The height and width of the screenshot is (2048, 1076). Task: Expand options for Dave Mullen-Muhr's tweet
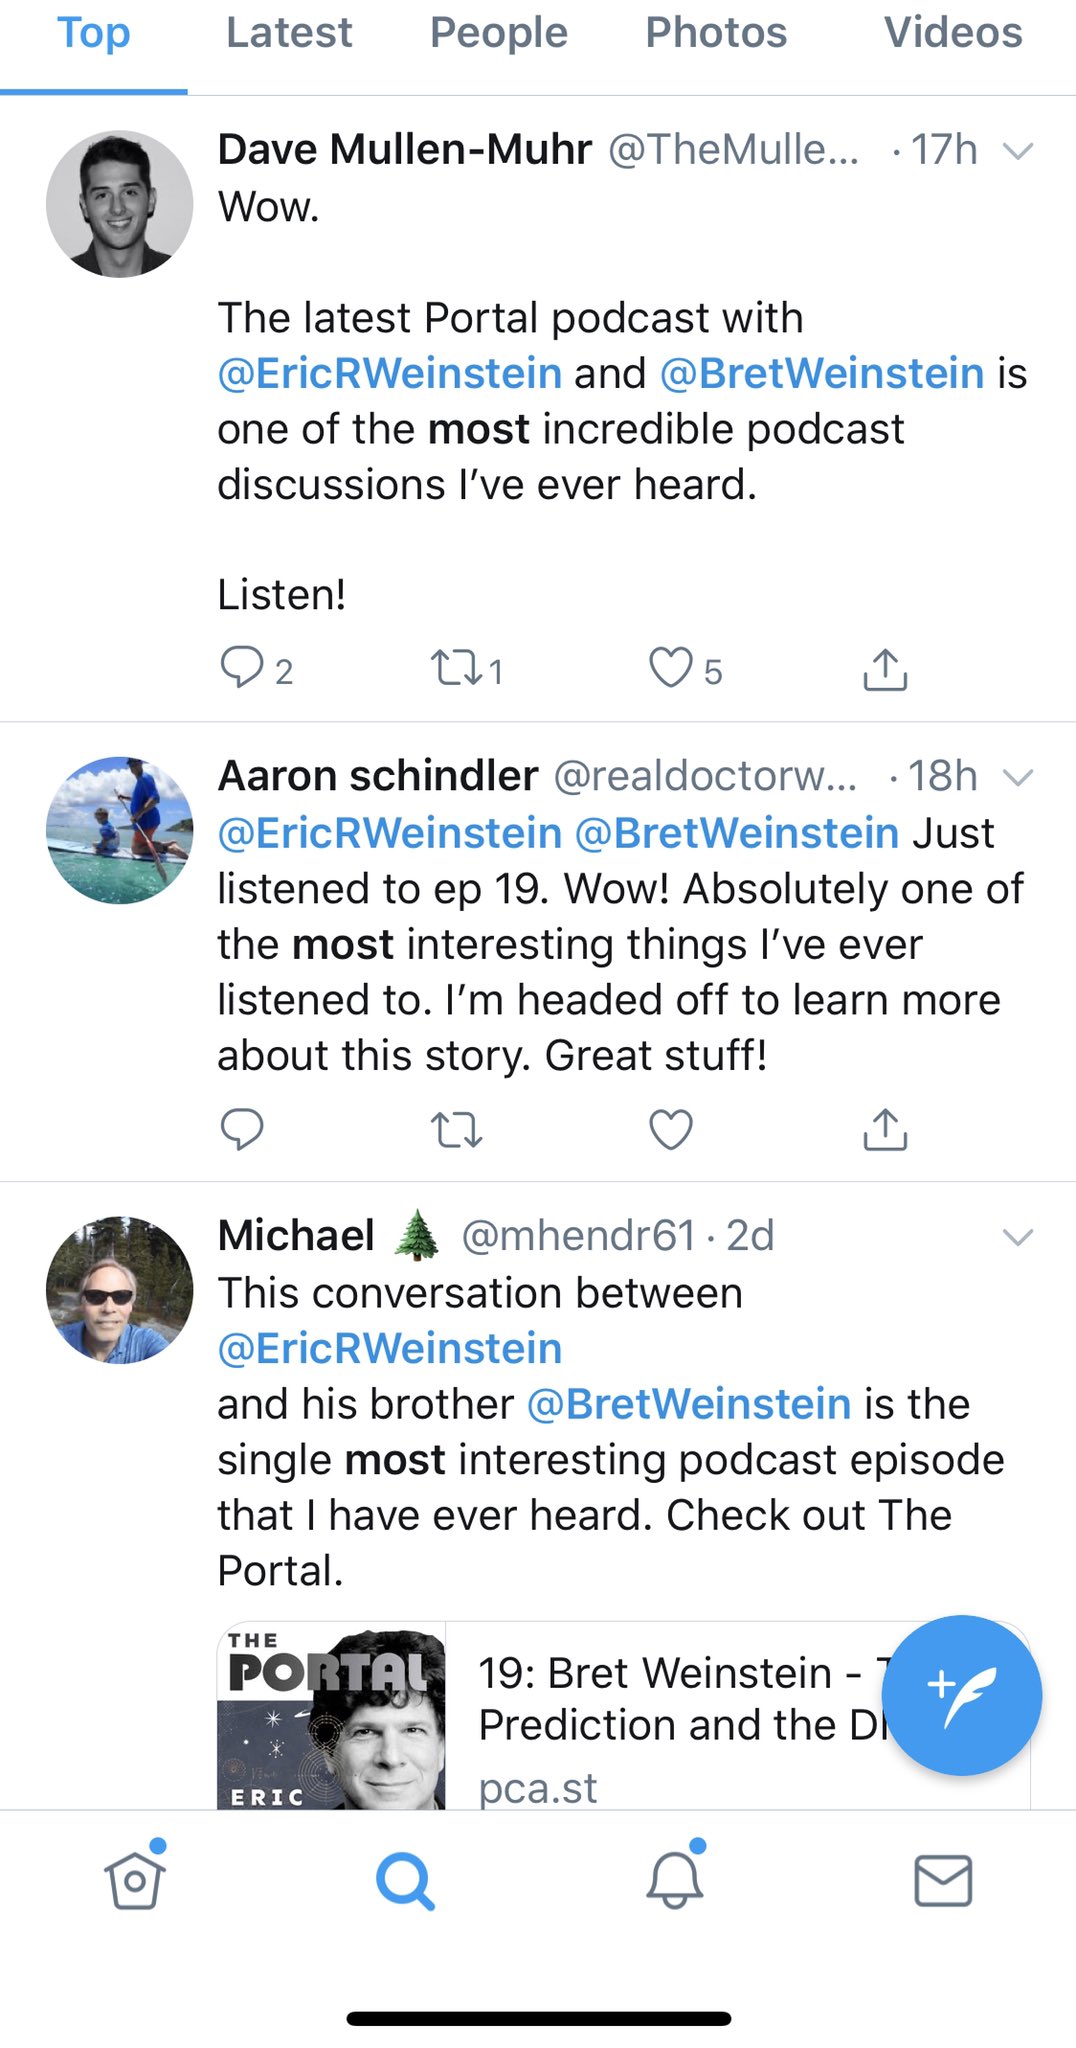pyautogui.click(x=1017, y=151)
